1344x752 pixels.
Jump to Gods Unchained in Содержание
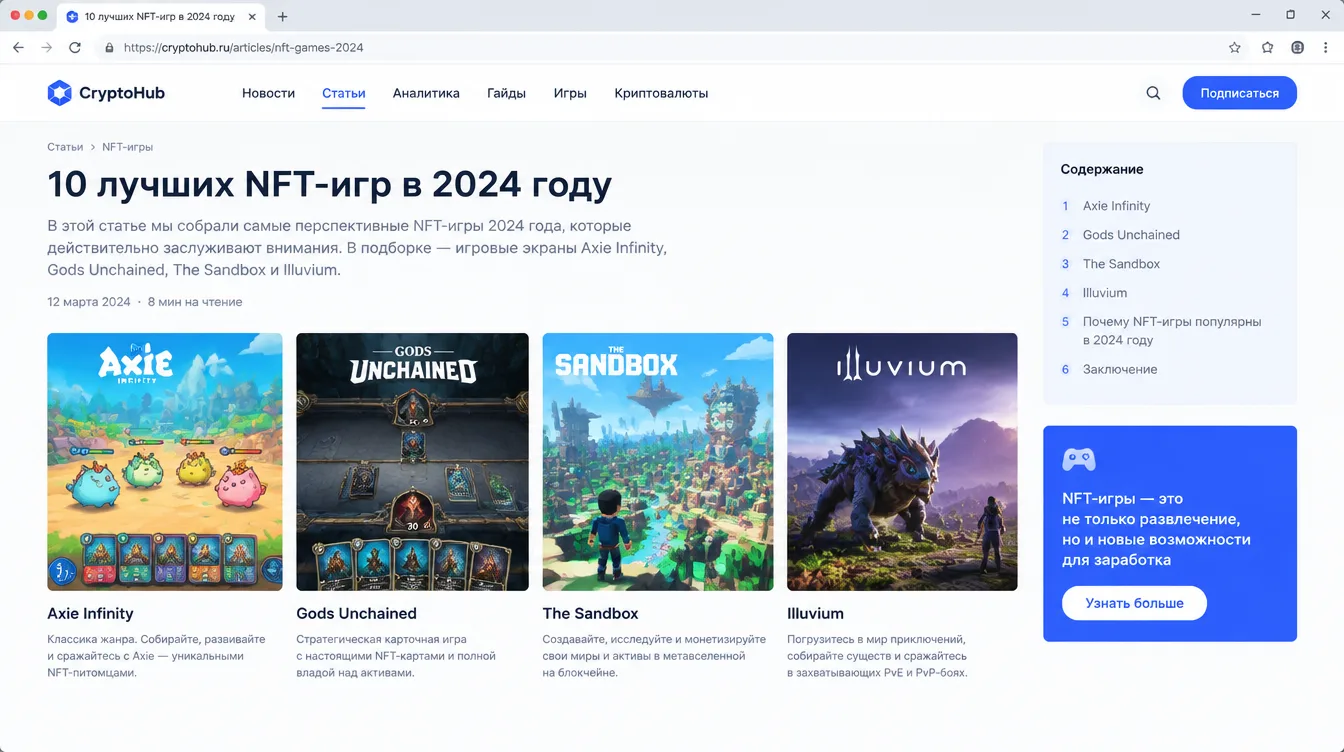coord(1131,235)
